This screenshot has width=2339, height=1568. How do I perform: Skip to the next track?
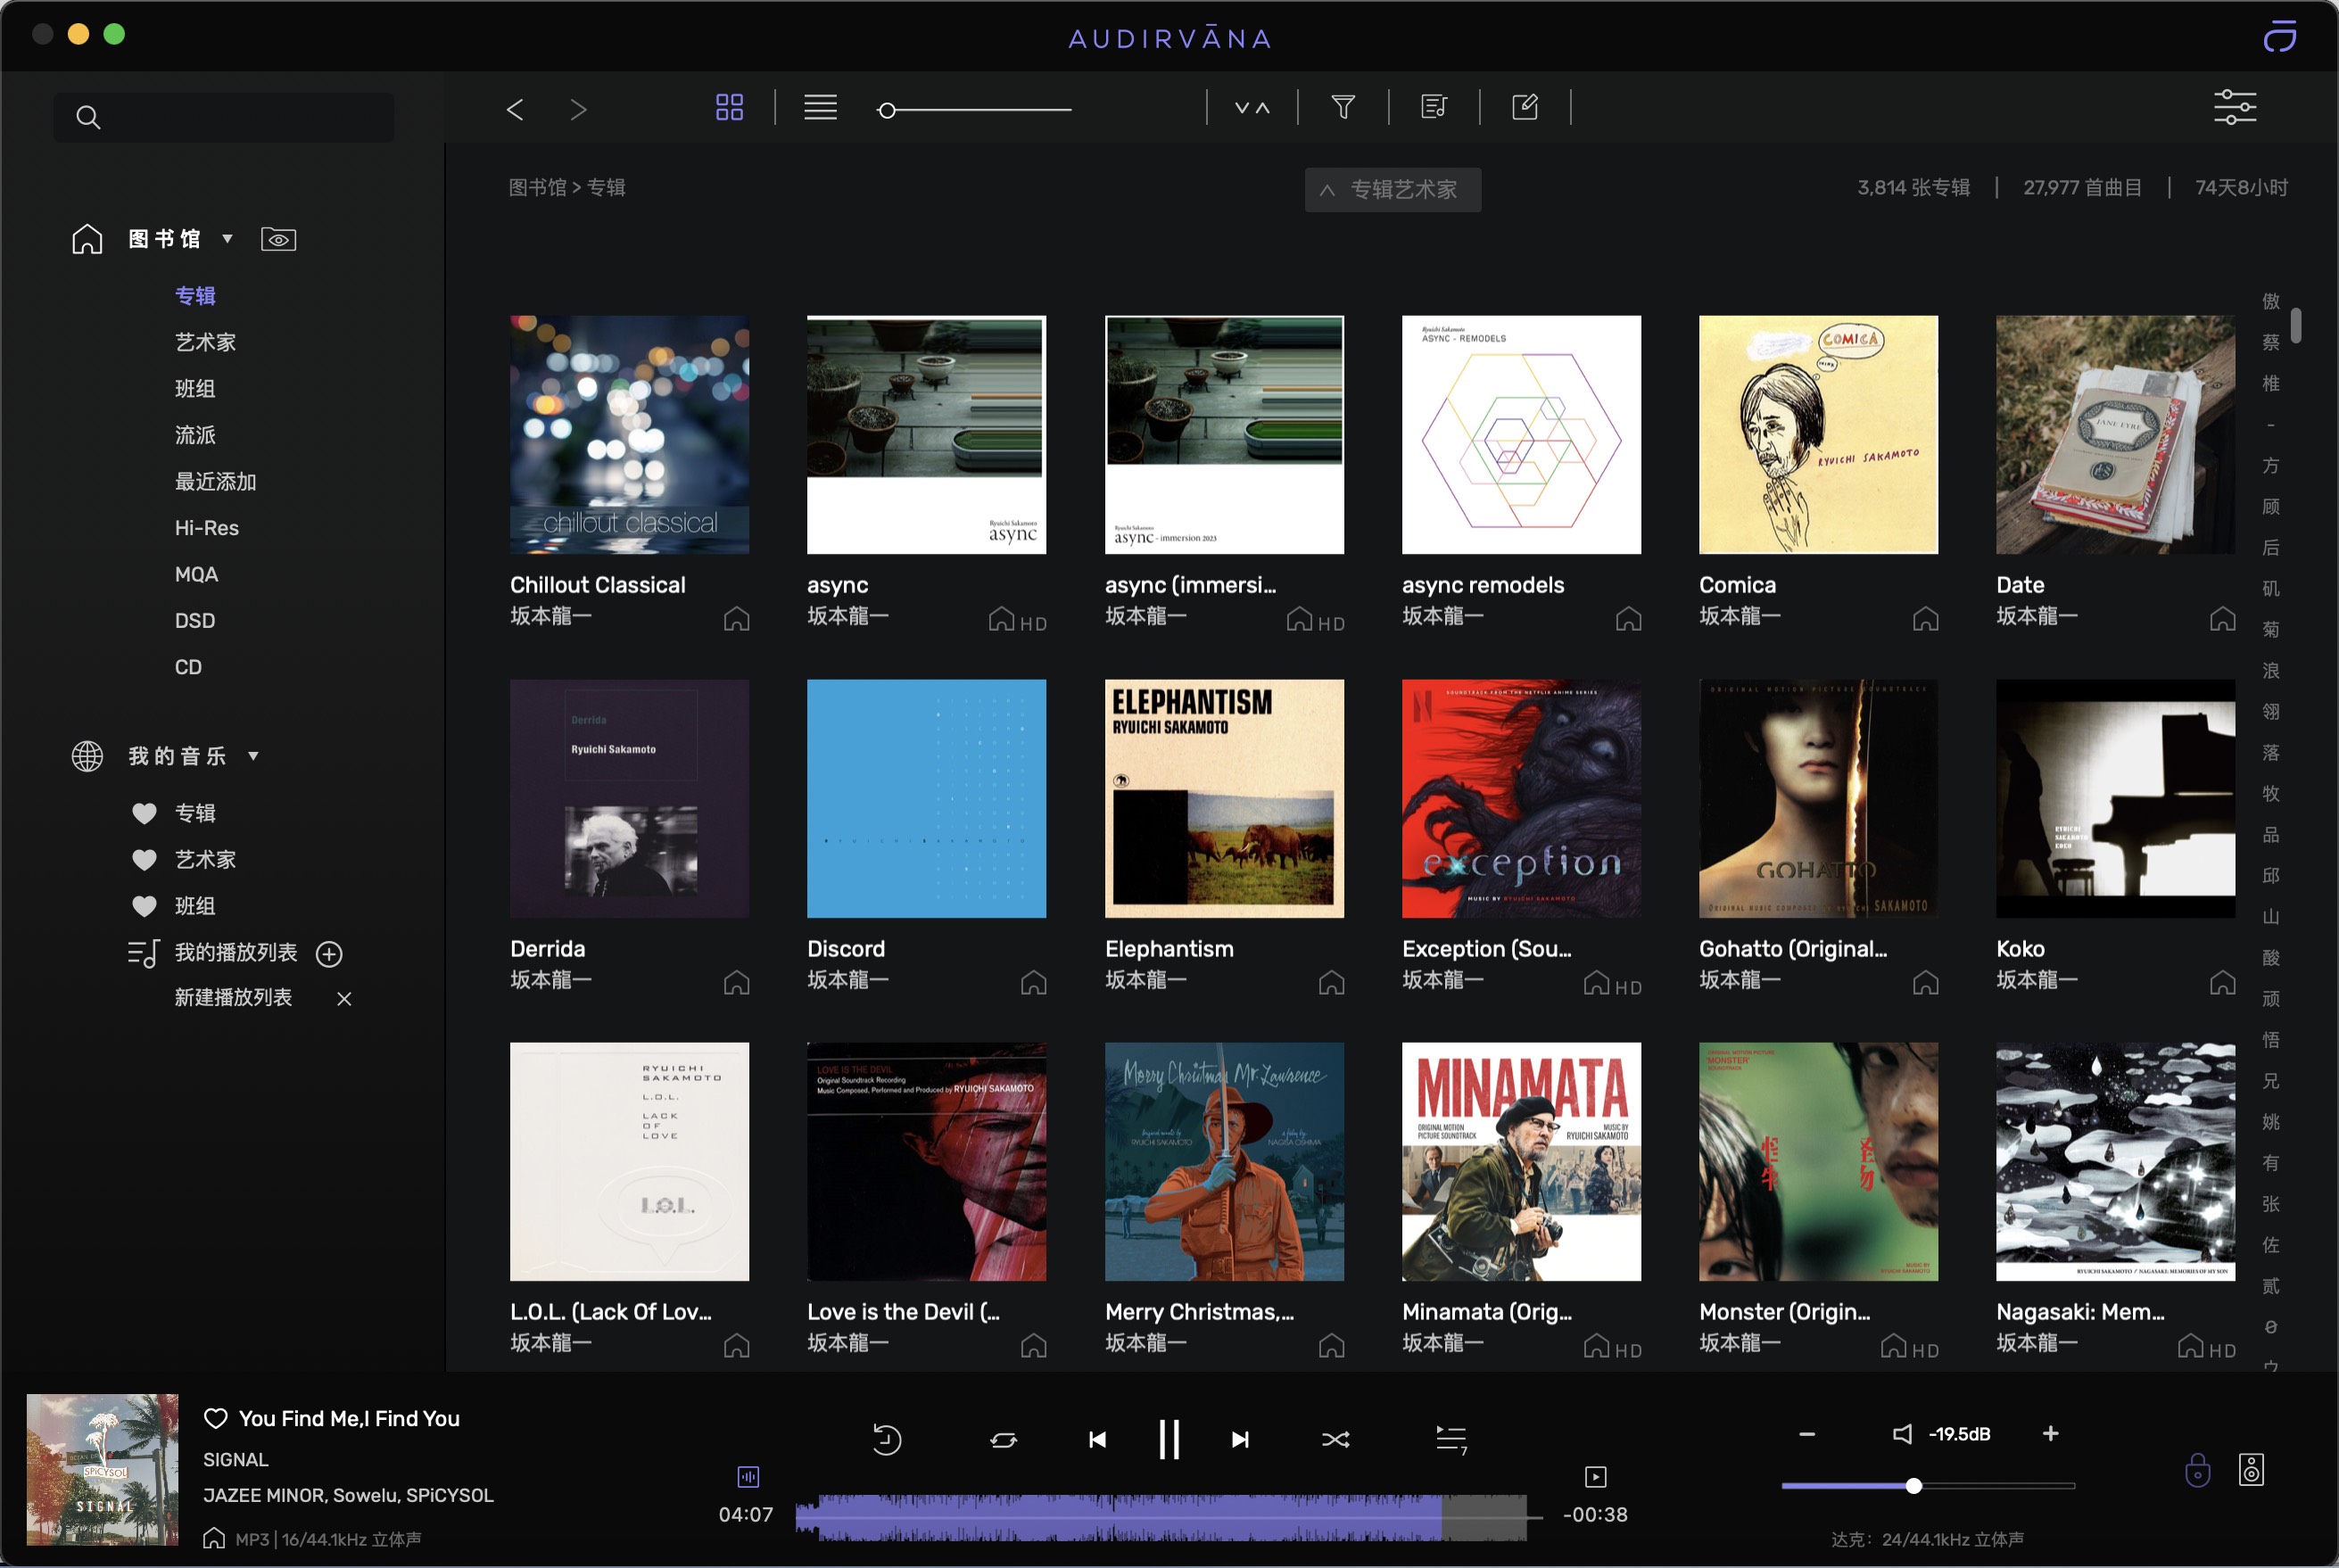[x=1240, y=1439]
